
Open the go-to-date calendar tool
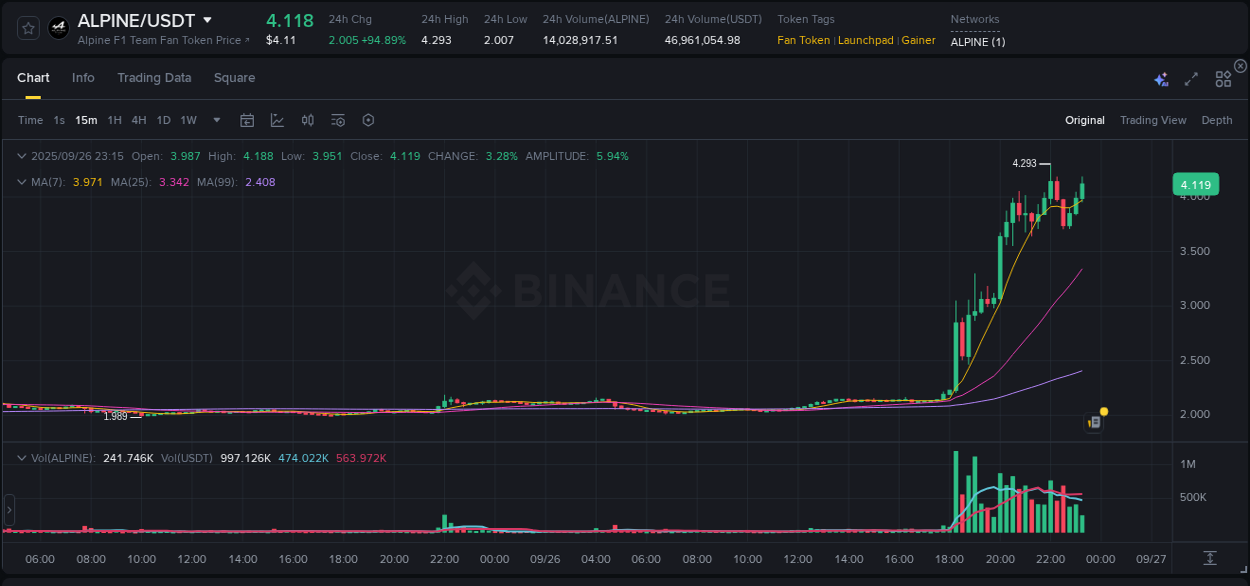click(x=247, y=119)
